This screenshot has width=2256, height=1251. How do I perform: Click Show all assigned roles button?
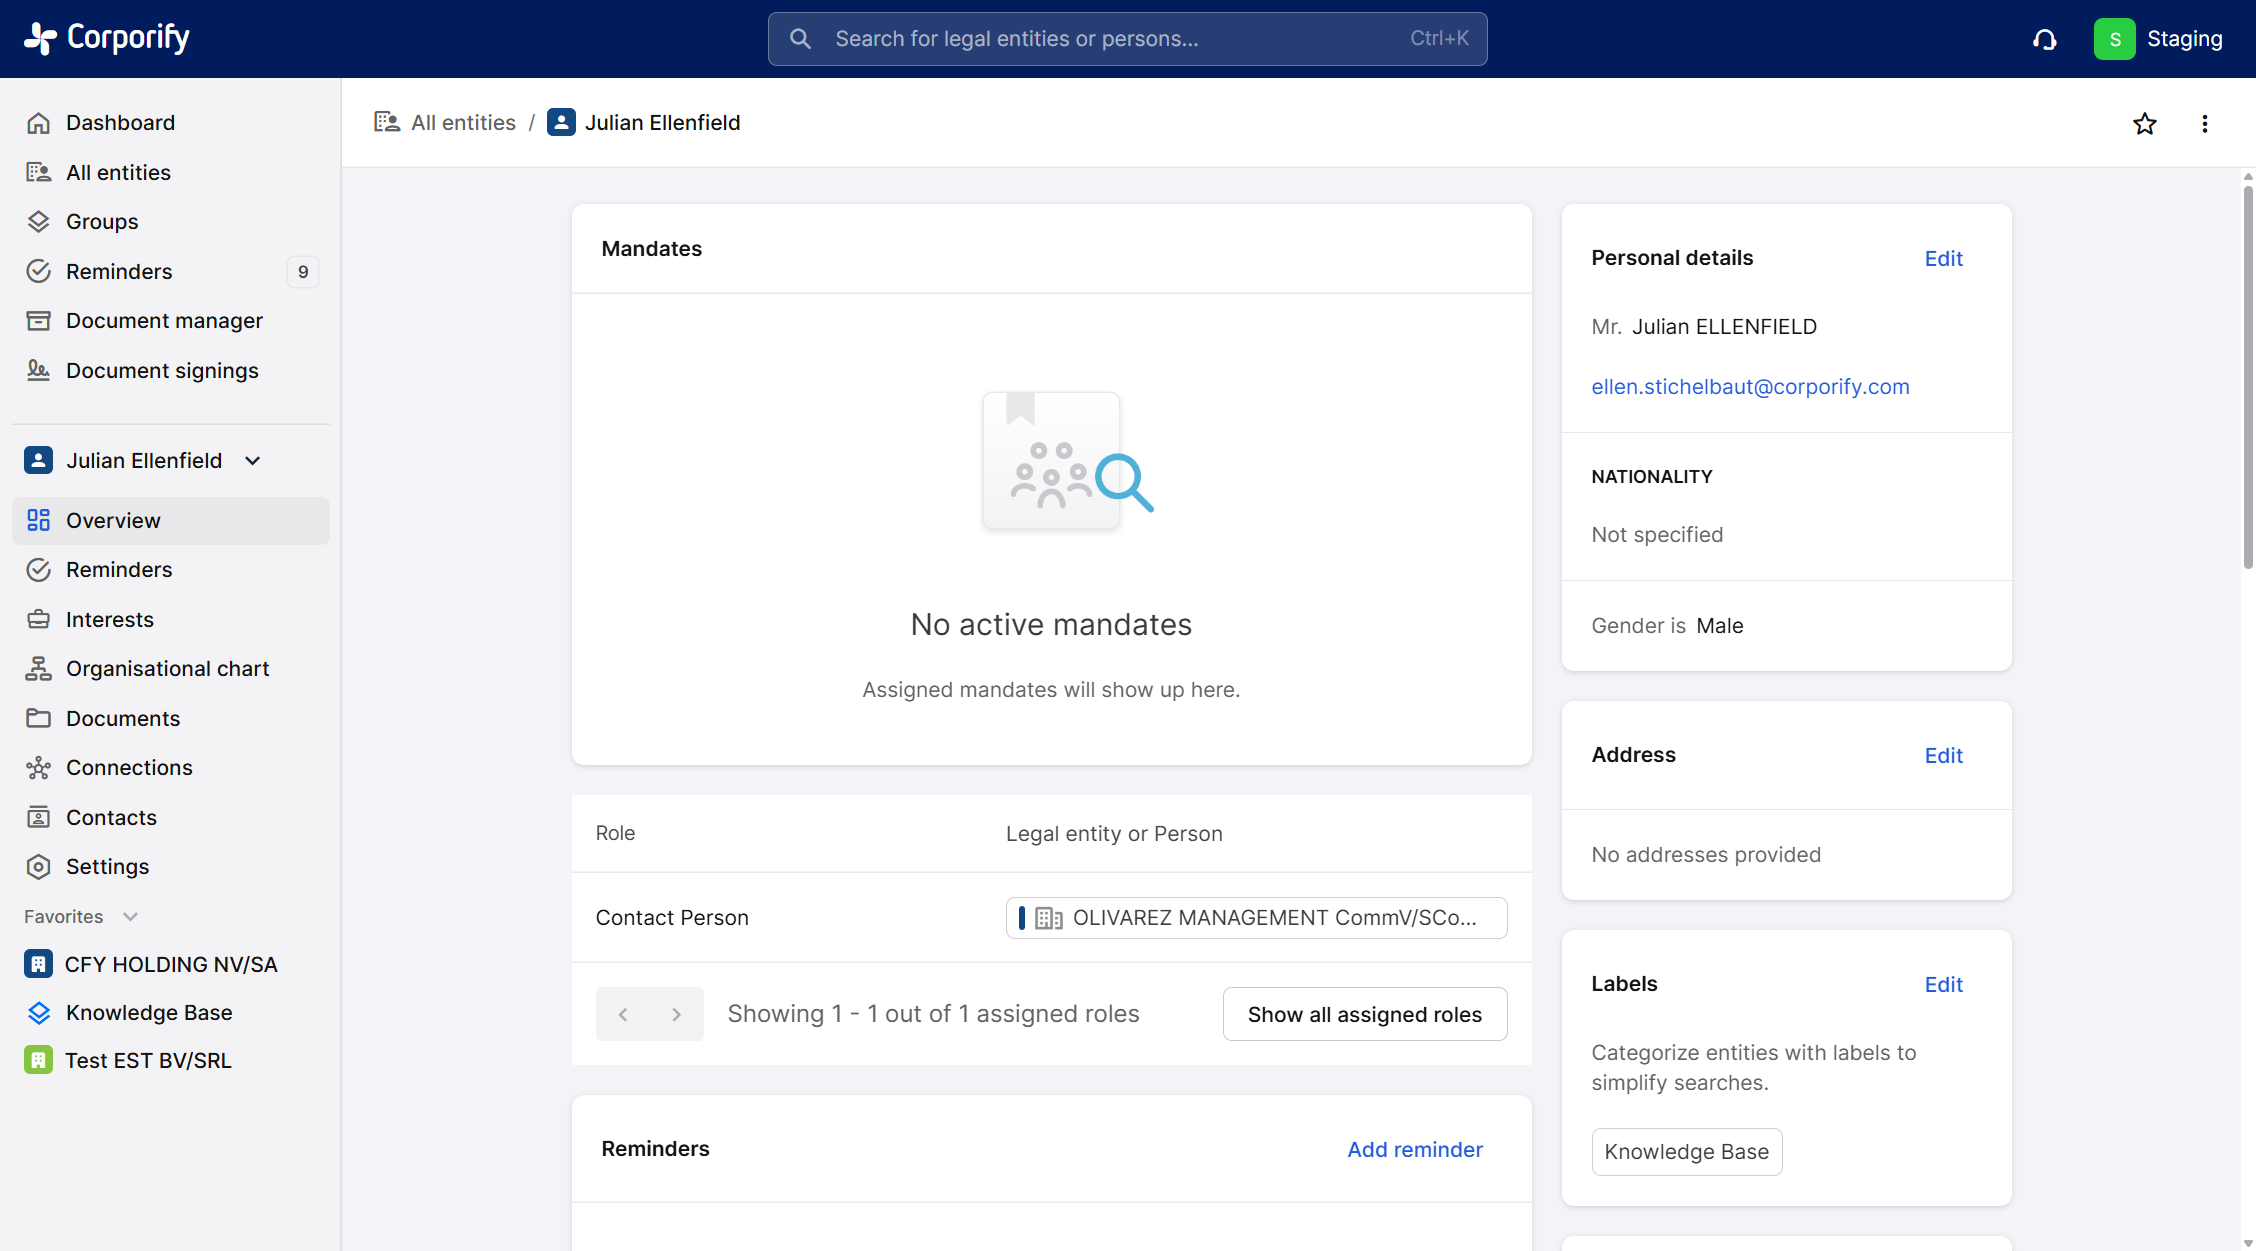click(x=1364, y=1014)
